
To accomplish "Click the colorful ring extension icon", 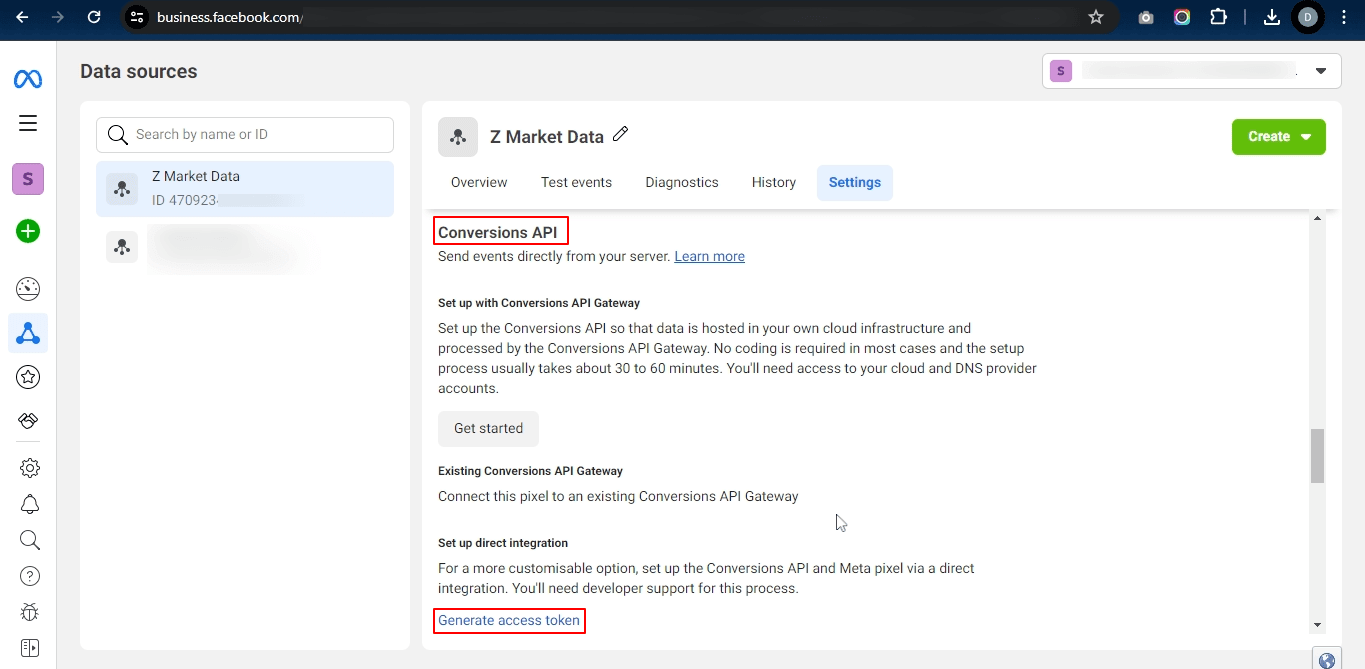I will (1182, 17).
